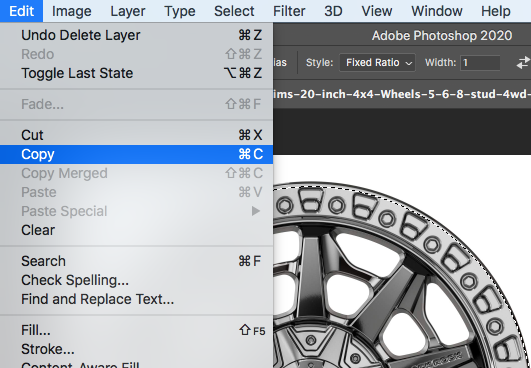The image size is (531, 368).
Task: Open the Window menu
Action: click(437, 11)
